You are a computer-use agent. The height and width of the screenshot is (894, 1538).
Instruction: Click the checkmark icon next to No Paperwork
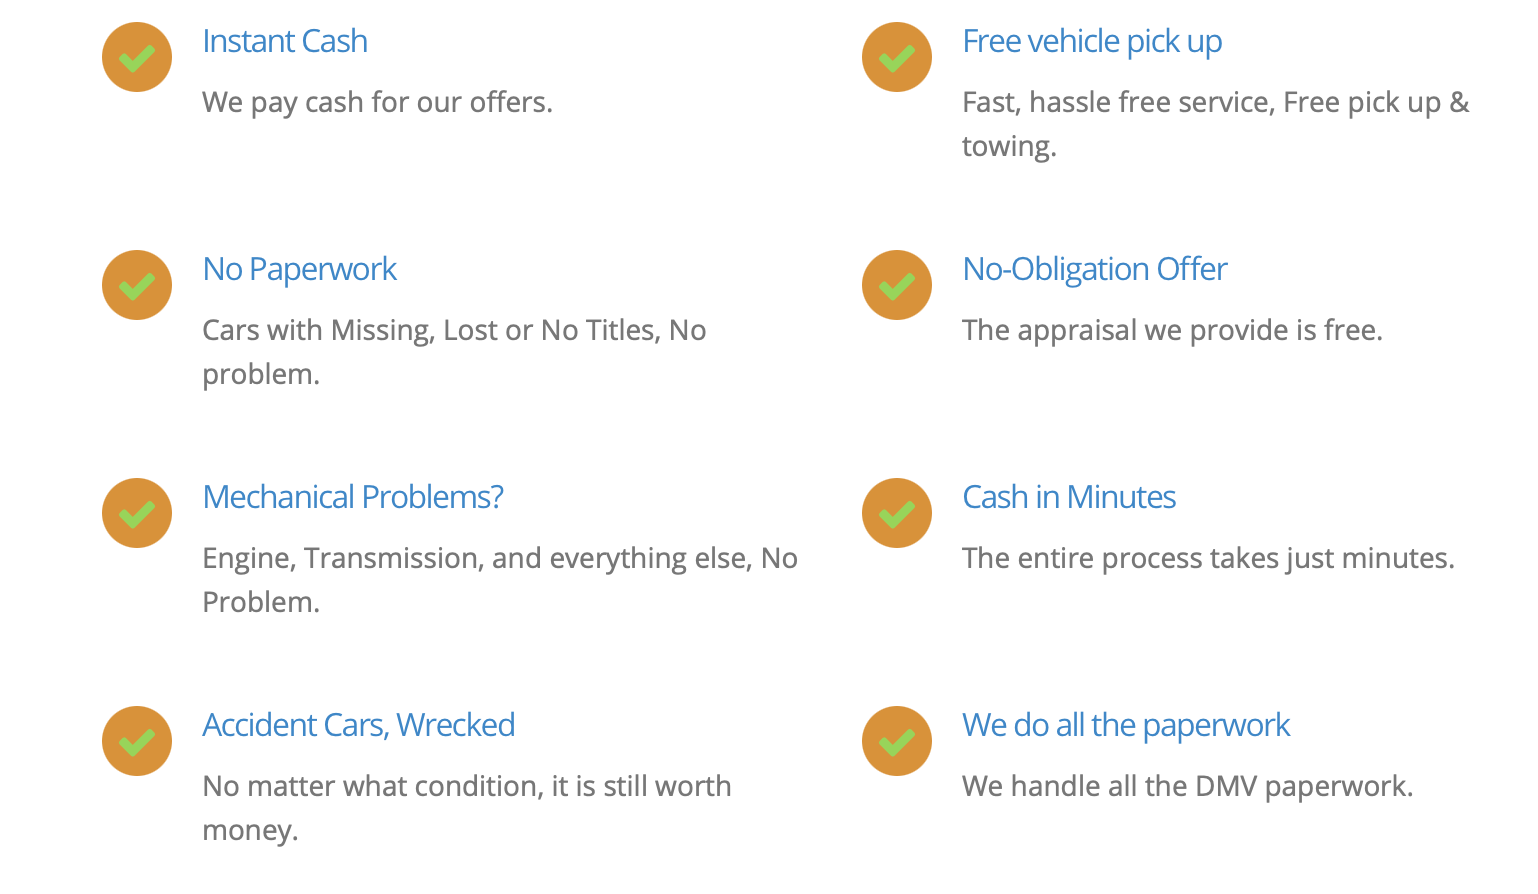click(x=137, y=285)
